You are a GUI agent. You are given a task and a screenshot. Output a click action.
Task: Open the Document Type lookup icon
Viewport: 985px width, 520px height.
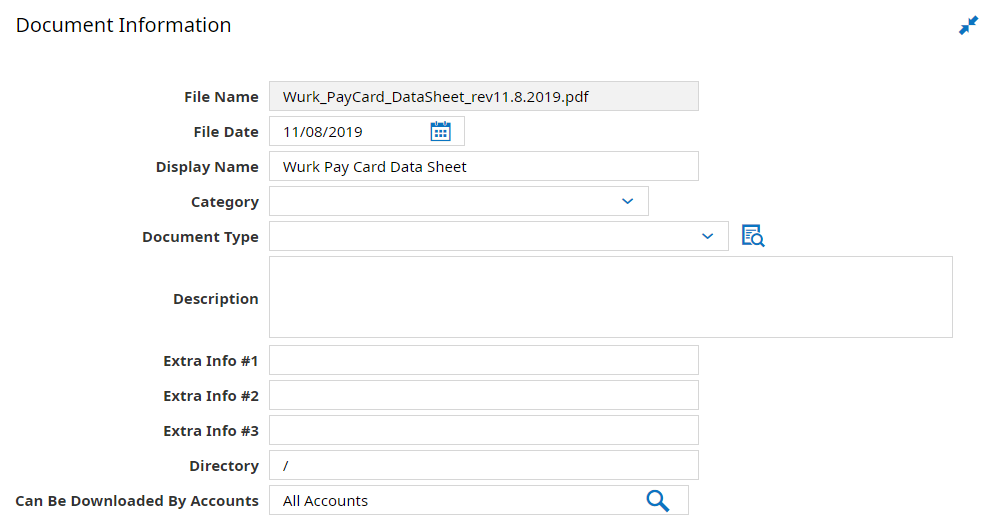point(753,236)
